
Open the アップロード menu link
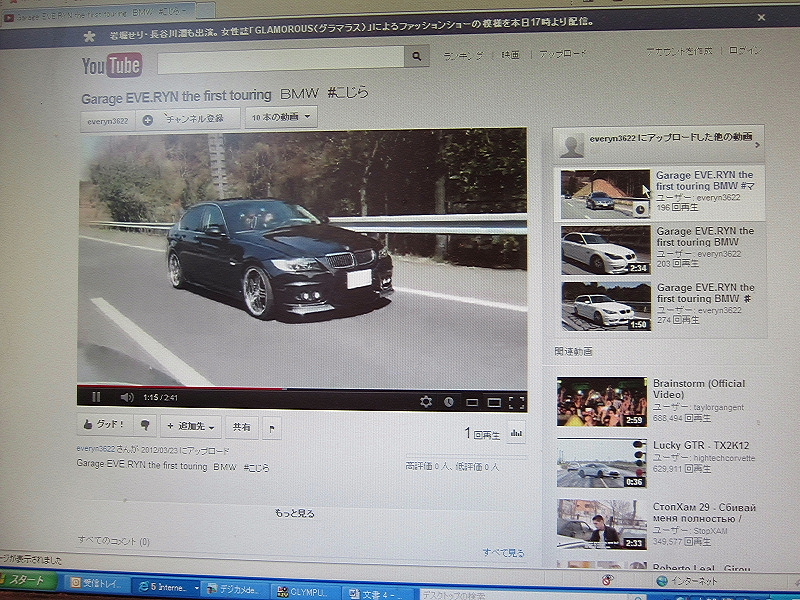pyautogui.click(x=563, y=53)
